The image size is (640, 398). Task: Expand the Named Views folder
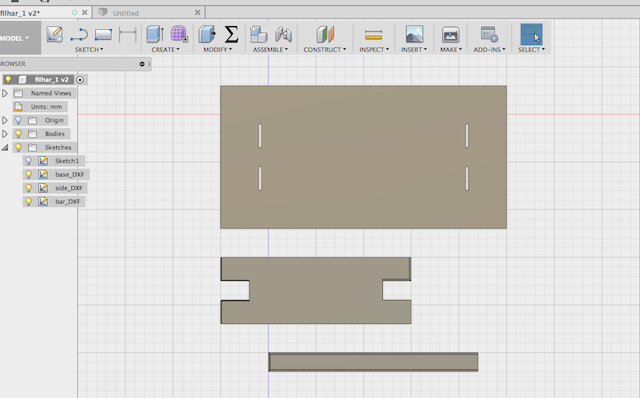tap(4, 93)
